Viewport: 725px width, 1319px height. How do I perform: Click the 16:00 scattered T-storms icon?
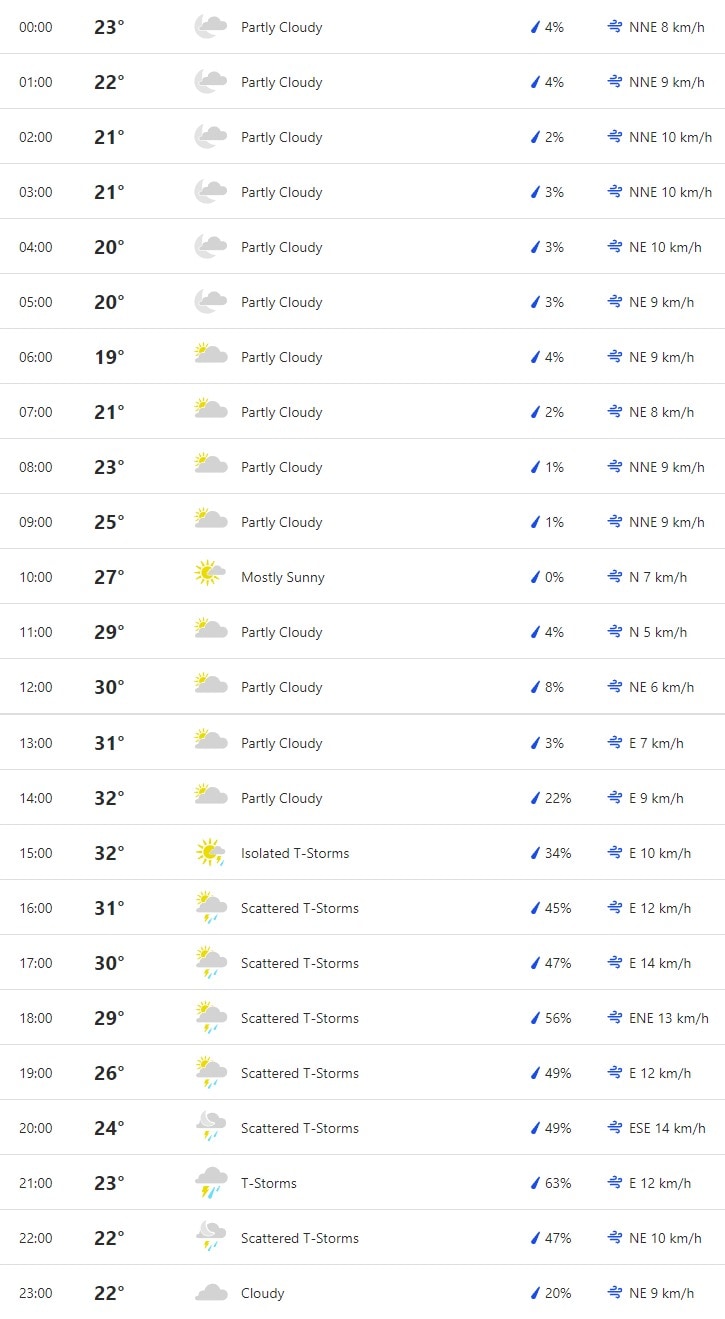coord(210,908)
